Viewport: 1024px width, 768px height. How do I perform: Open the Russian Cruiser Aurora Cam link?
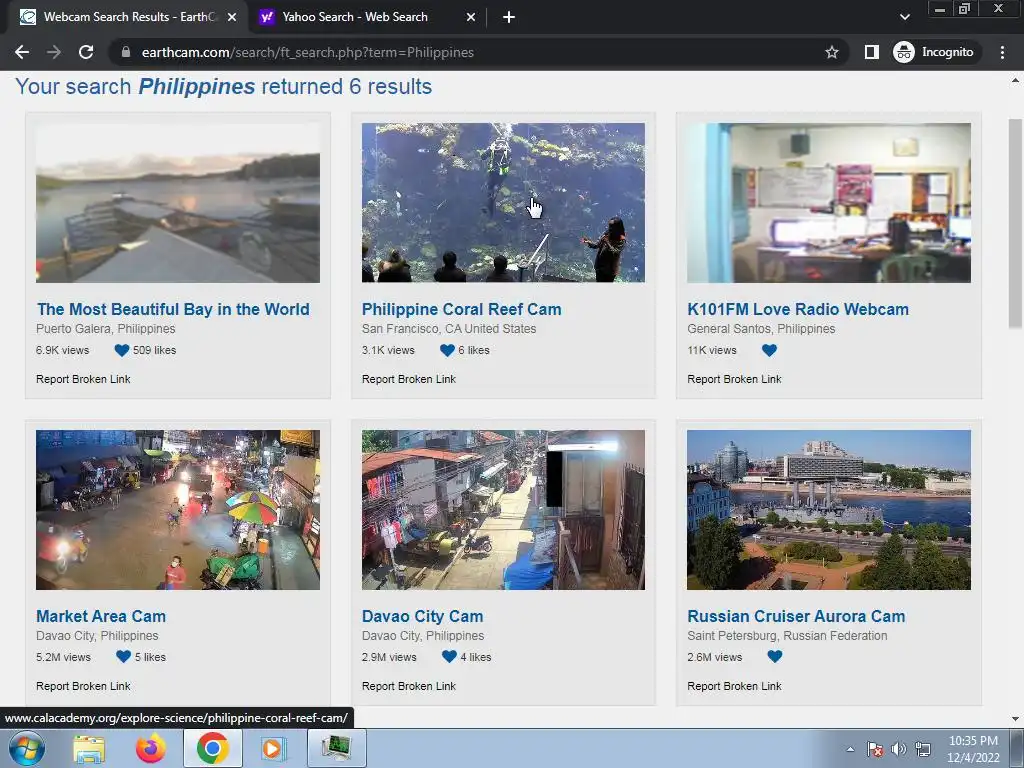[x=796, y=616]
